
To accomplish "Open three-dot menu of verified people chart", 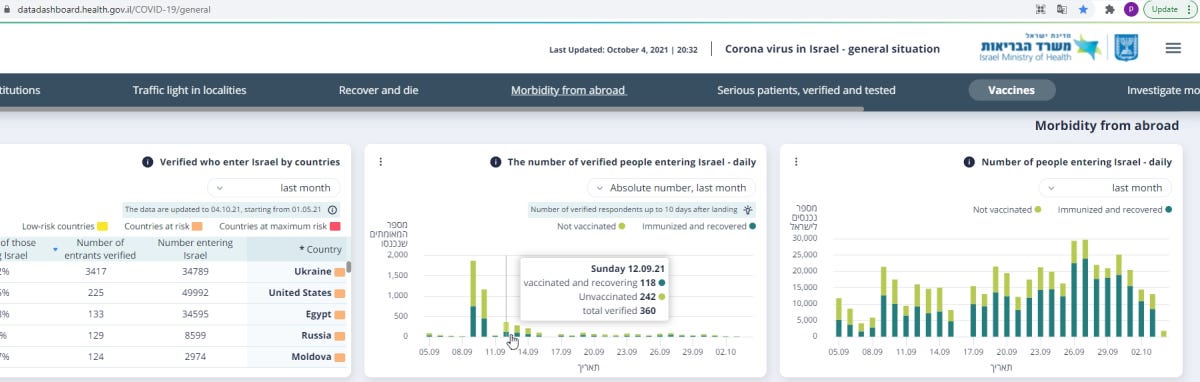I will pyautogui.click(x=381, y=162).
